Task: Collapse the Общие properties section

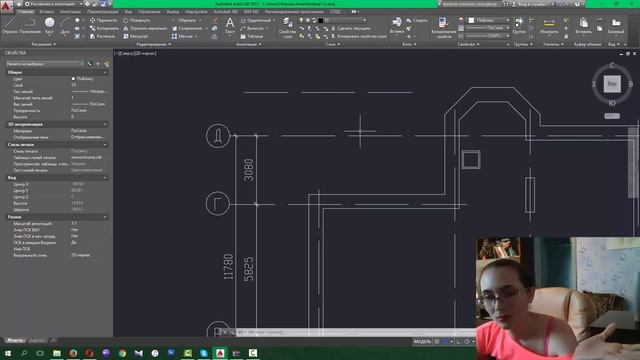Action: pos(105,72)
